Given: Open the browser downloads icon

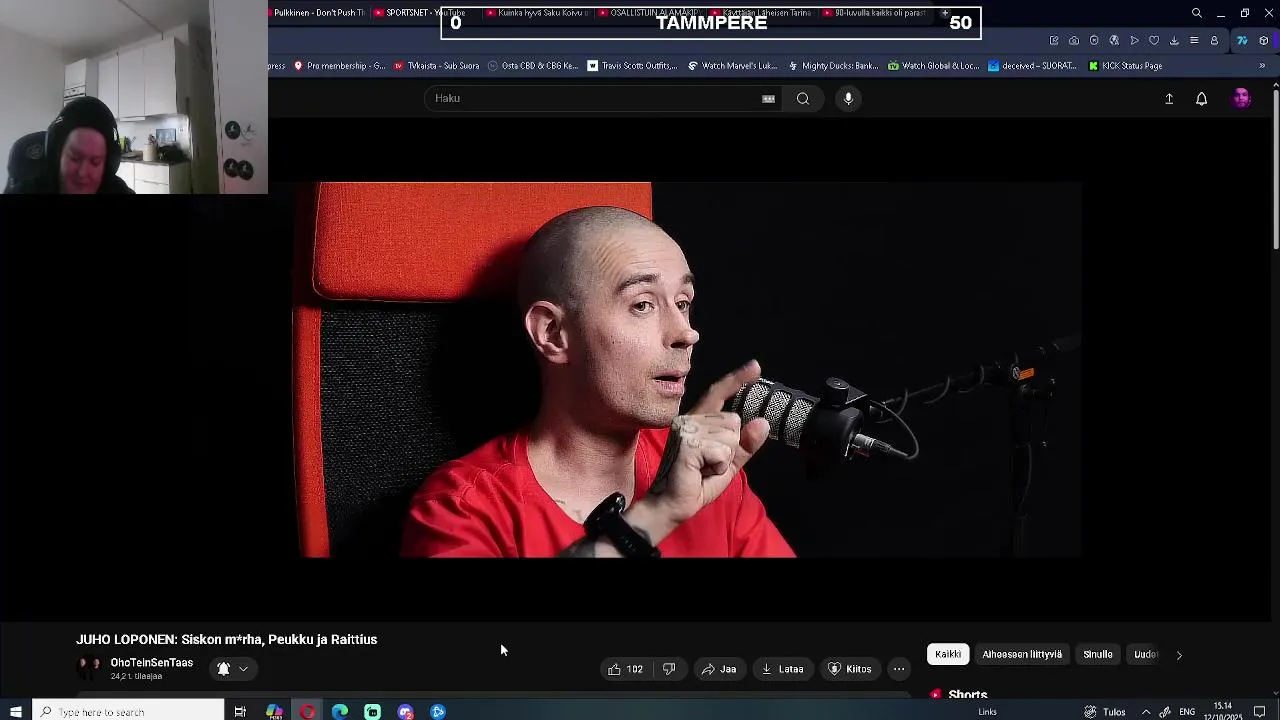Looking at the screenshot, I should 1174,41.
